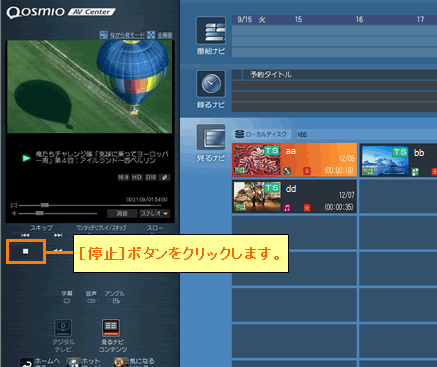Click the TS badge on recording bb
The image size is (437, 367).
coord(400,152)
